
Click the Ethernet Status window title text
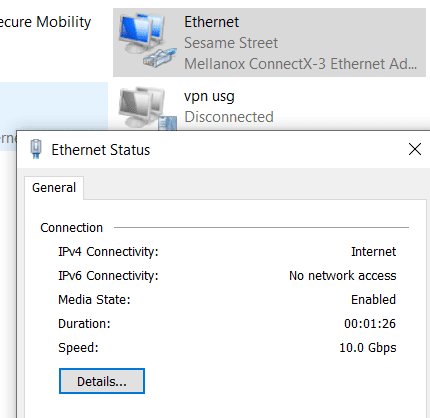click(101, 150)
